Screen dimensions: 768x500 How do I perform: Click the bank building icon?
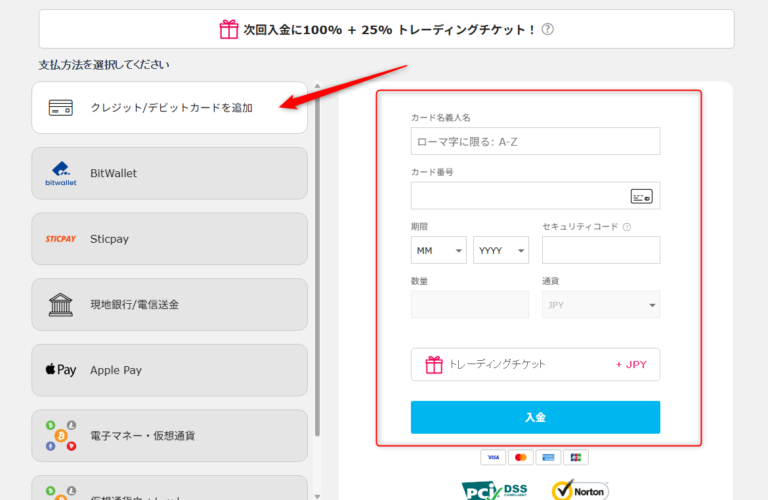click(61, 305)
